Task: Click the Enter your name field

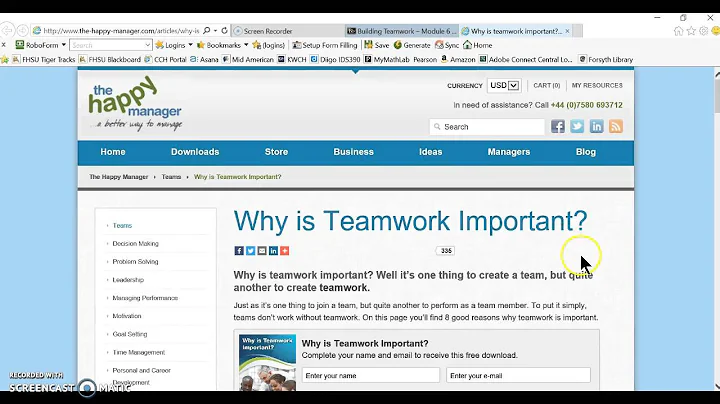Action: [371, 375]
